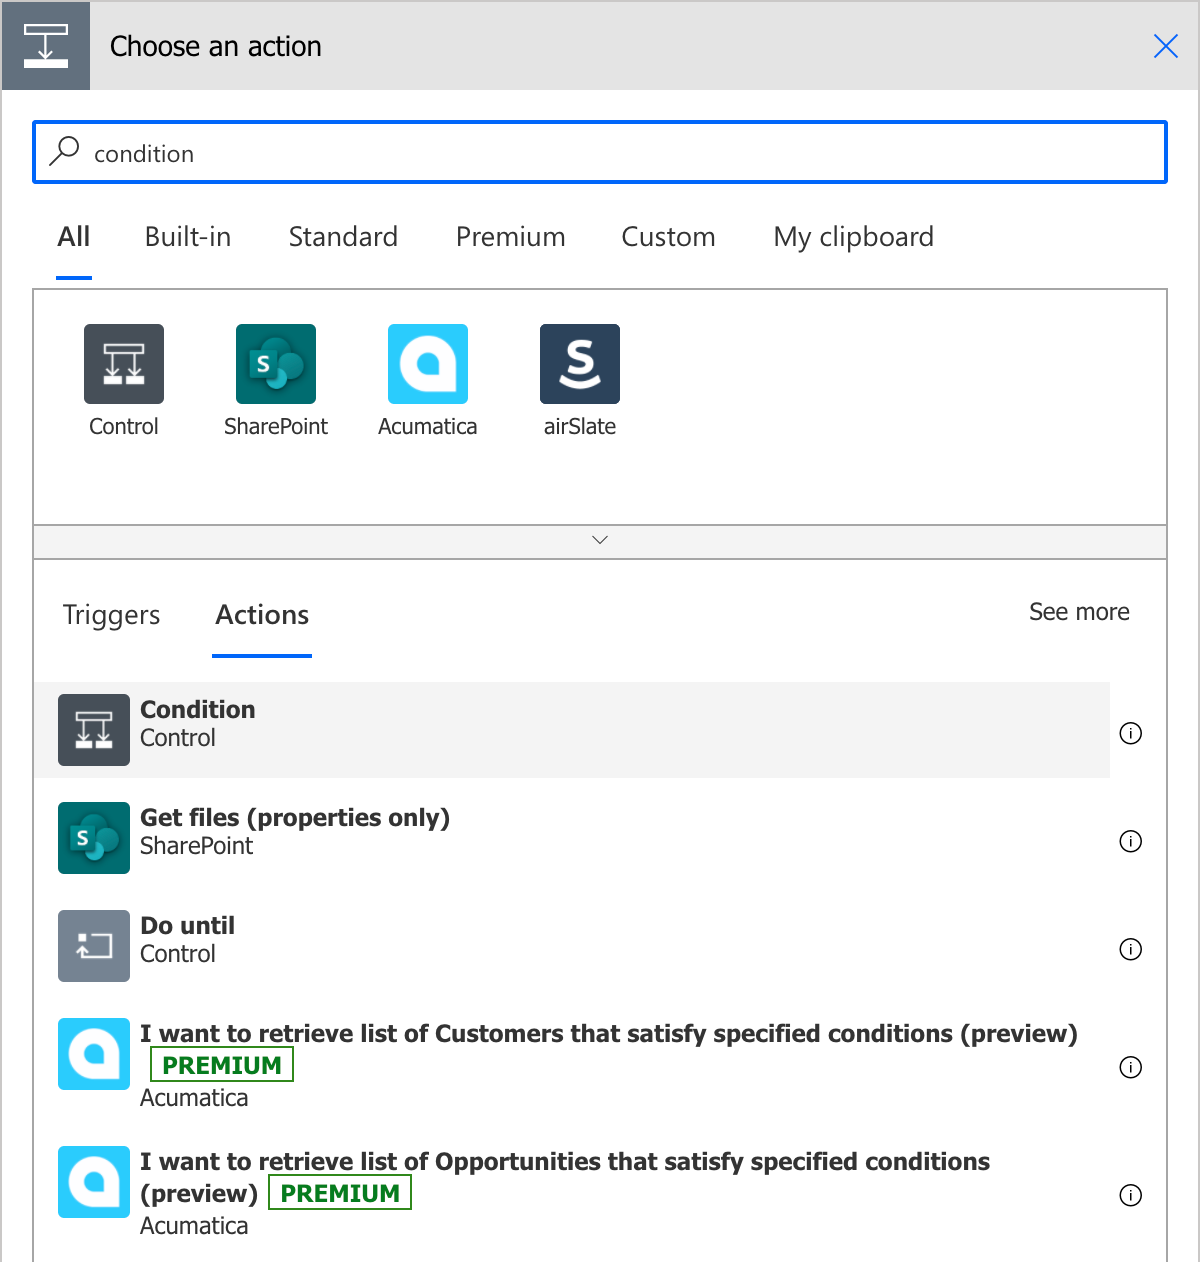This screenshot has height=1262, width=1200.
Task: Show info for Get files (properties only)
Action: point(1131,841)
